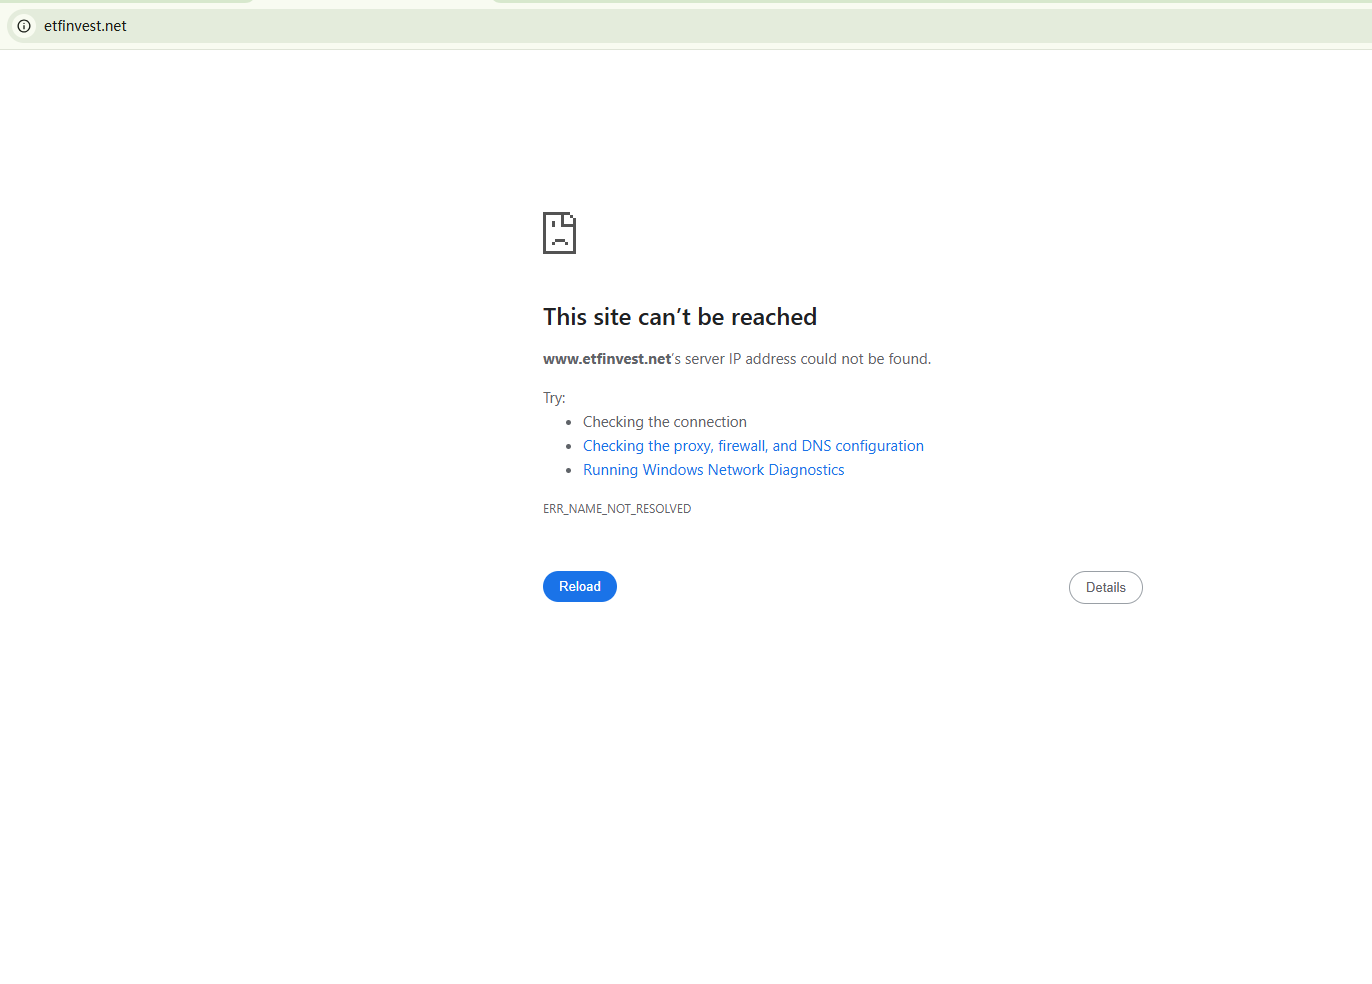1372x984 pixels.
Task: Select 'This site can't be reached' heading
Action: pos(680,317)
